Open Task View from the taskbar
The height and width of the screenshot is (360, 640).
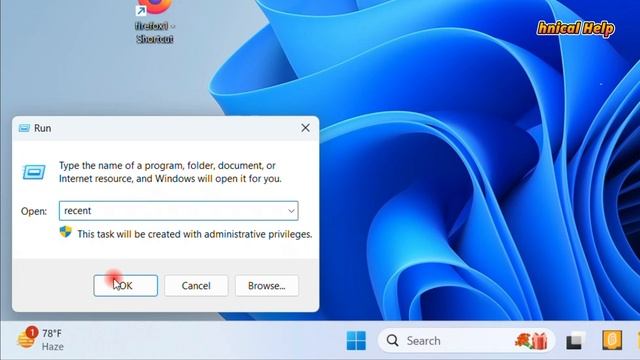click(x=576, y=340)
